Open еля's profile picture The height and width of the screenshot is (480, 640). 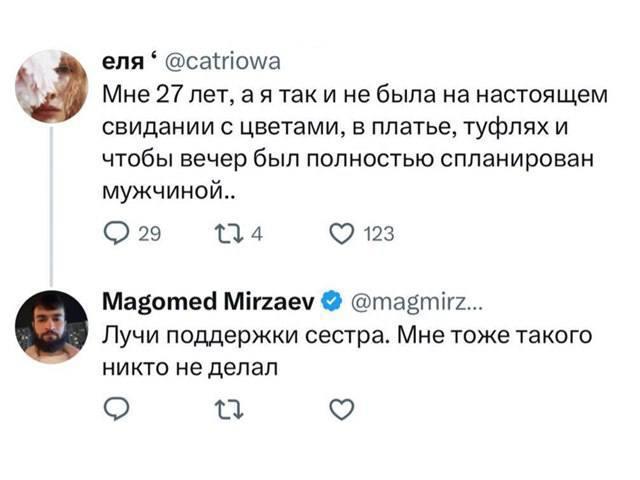pyautogui.click(x=52, y=84)
